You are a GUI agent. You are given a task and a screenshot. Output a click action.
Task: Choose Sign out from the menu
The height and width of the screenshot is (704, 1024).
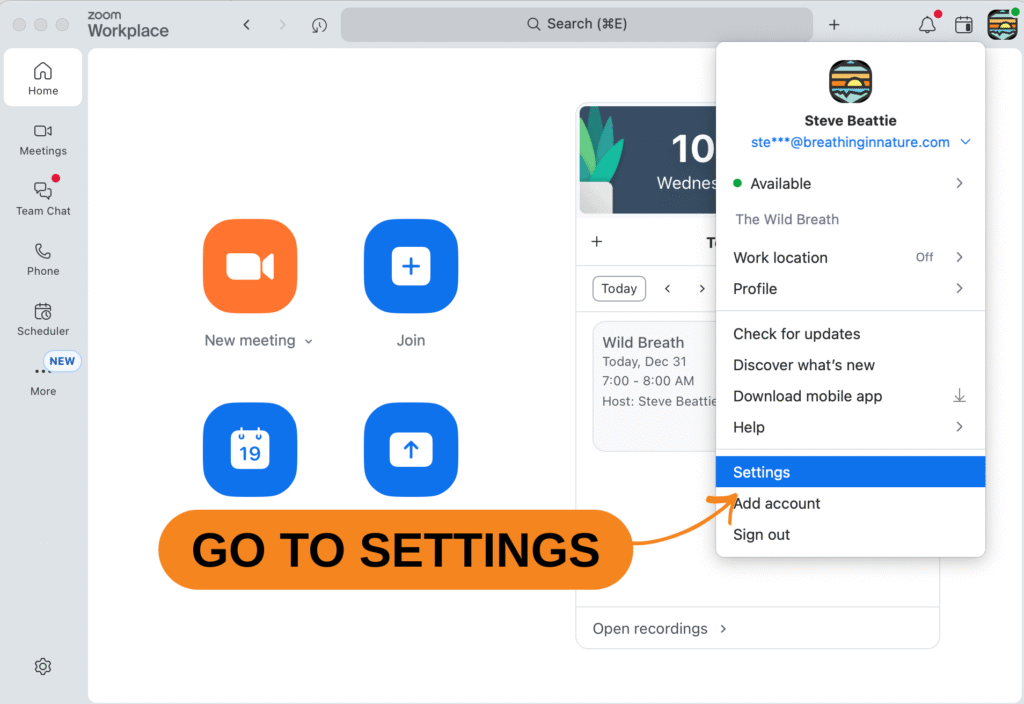pos(762,534)
